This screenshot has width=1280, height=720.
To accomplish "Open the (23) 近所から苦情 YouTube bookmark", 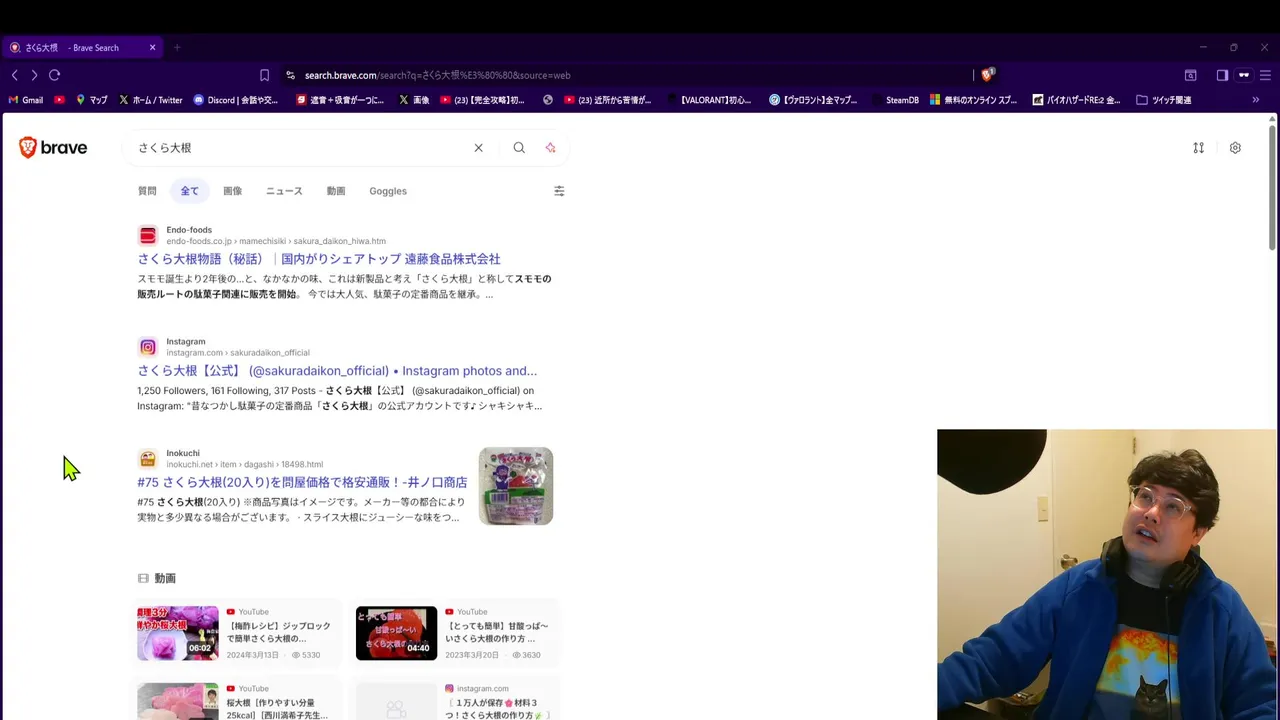I will 608,100.
